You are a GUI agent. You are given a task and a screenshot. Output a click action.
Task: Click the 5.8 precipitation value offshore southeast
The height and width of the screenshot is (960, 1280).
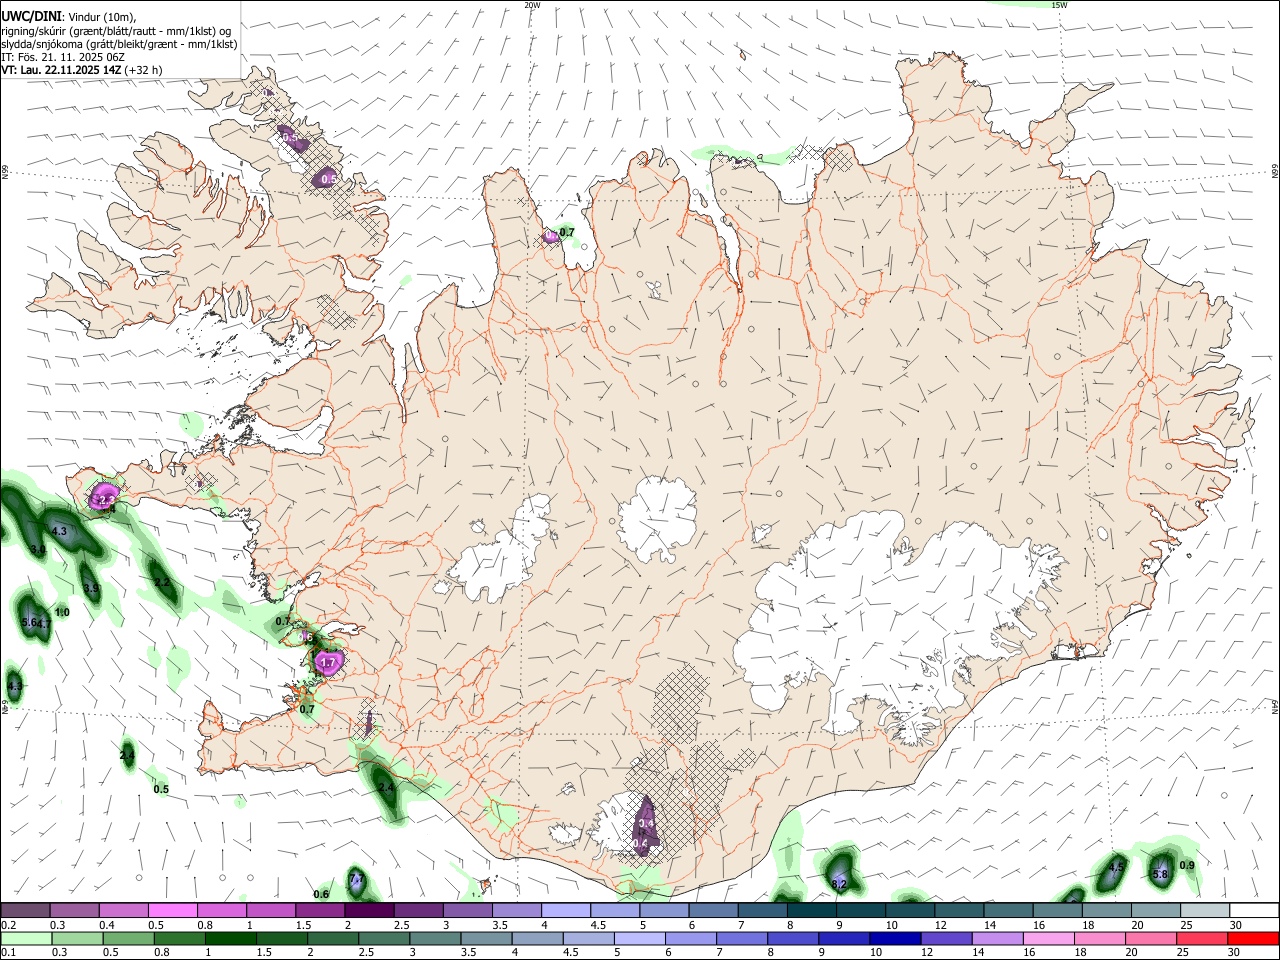[x=1161, y=874]
